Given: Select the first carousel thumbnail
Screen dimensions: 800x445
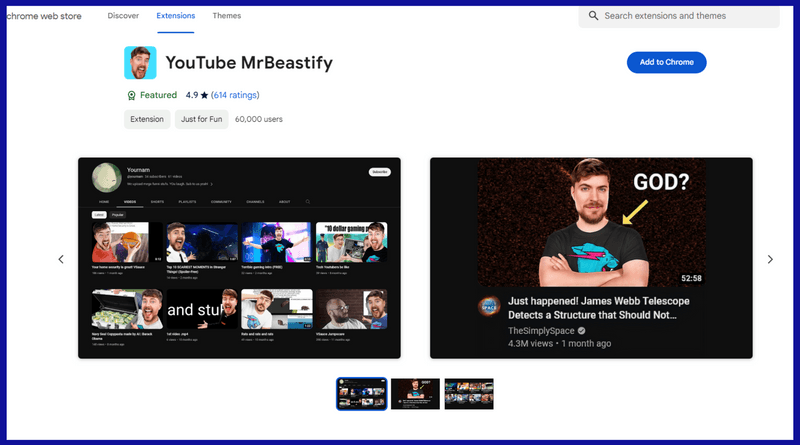Looking at the screenshot, I should coord(361,393).
